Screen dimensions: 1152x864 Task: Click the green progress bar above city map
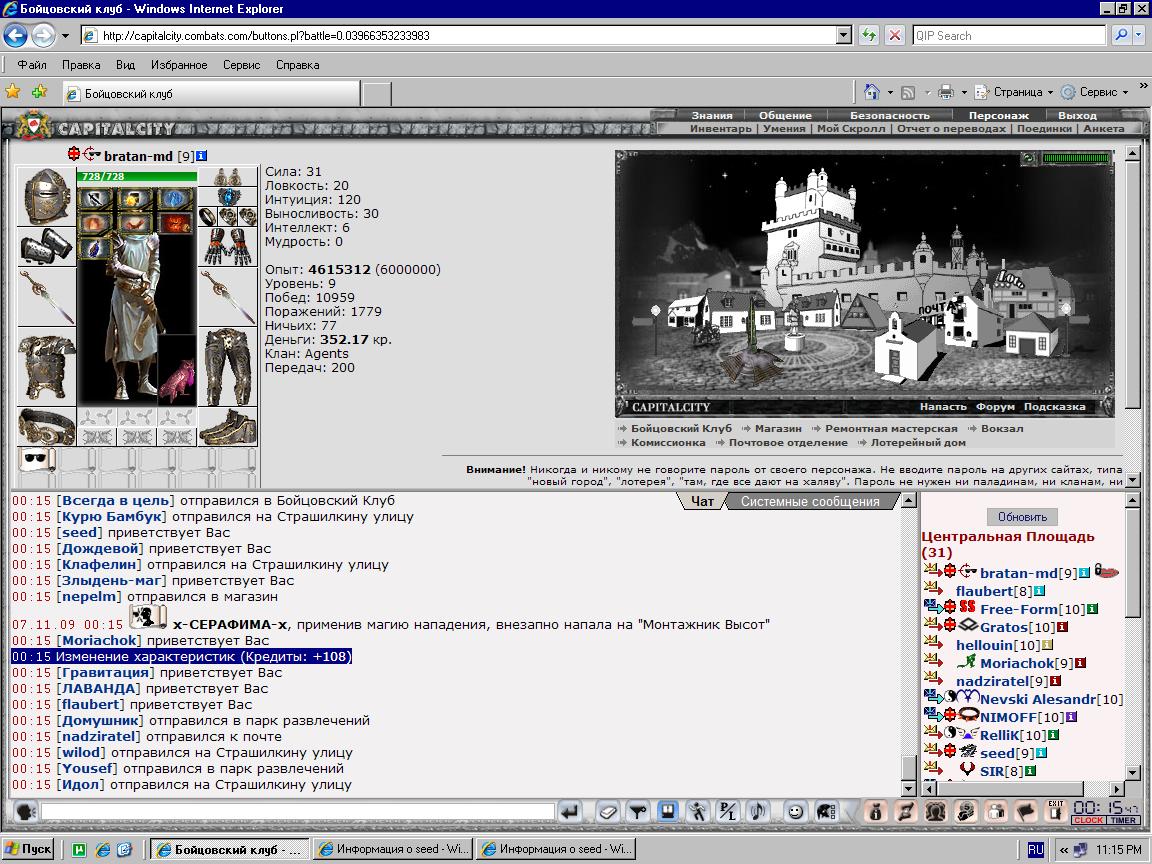tap(1076, 158)
